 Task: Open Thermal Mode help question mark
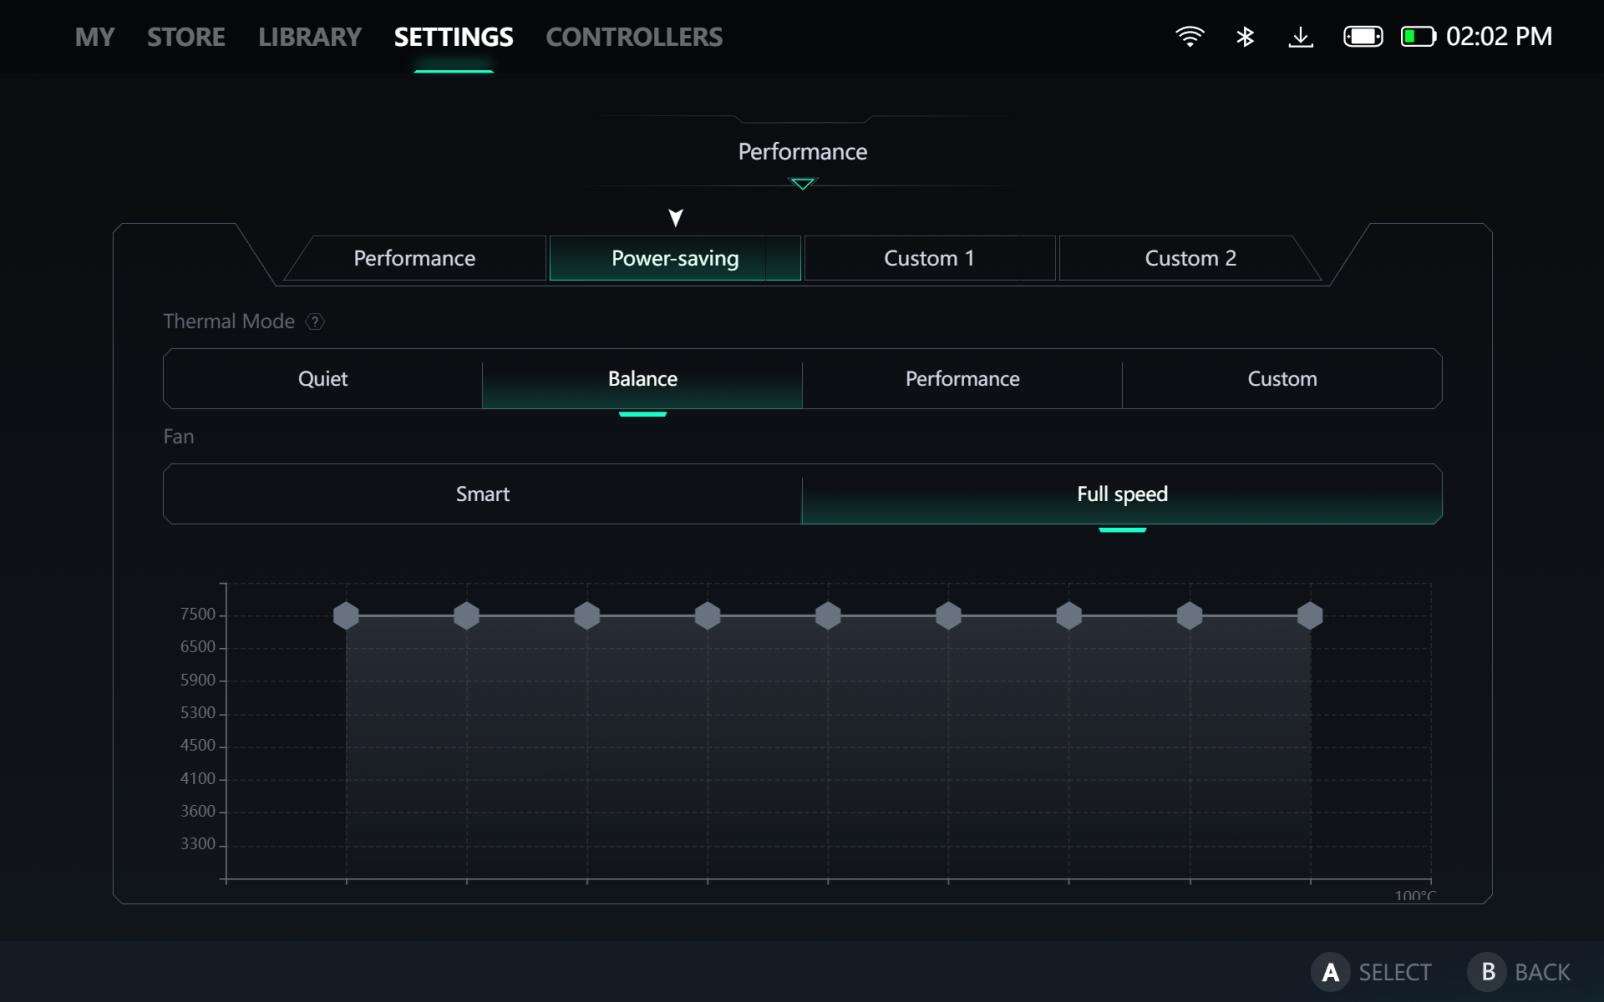click(x=315, y=322)
